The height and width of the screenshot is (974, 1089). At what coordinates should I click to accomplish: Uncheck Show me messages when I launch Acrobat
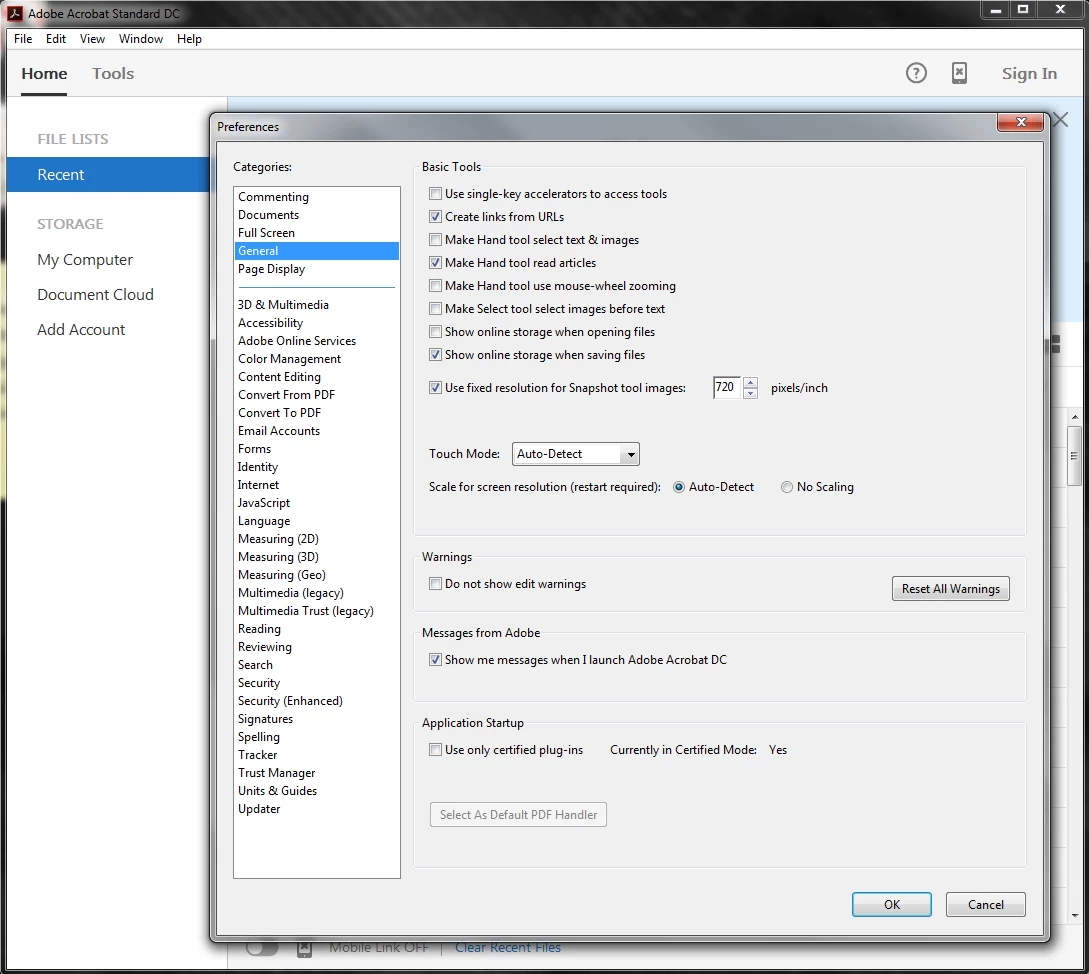[x=435, y=660]
